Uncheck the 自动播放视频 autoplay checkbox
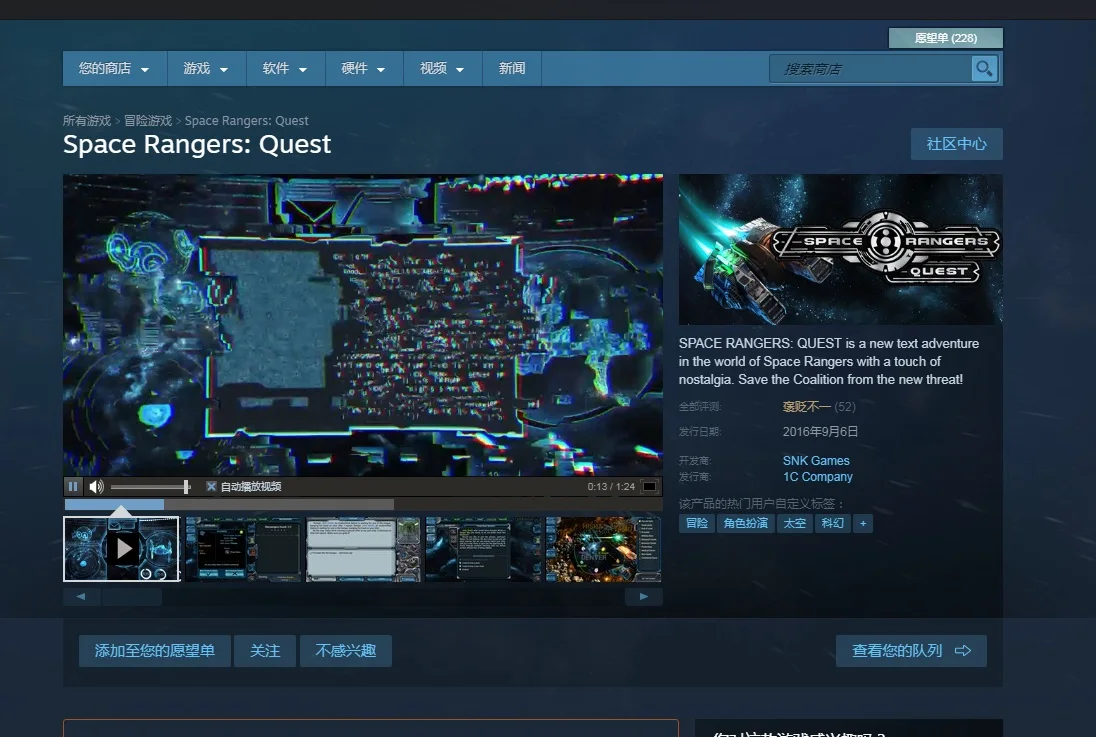 [210, 487]
